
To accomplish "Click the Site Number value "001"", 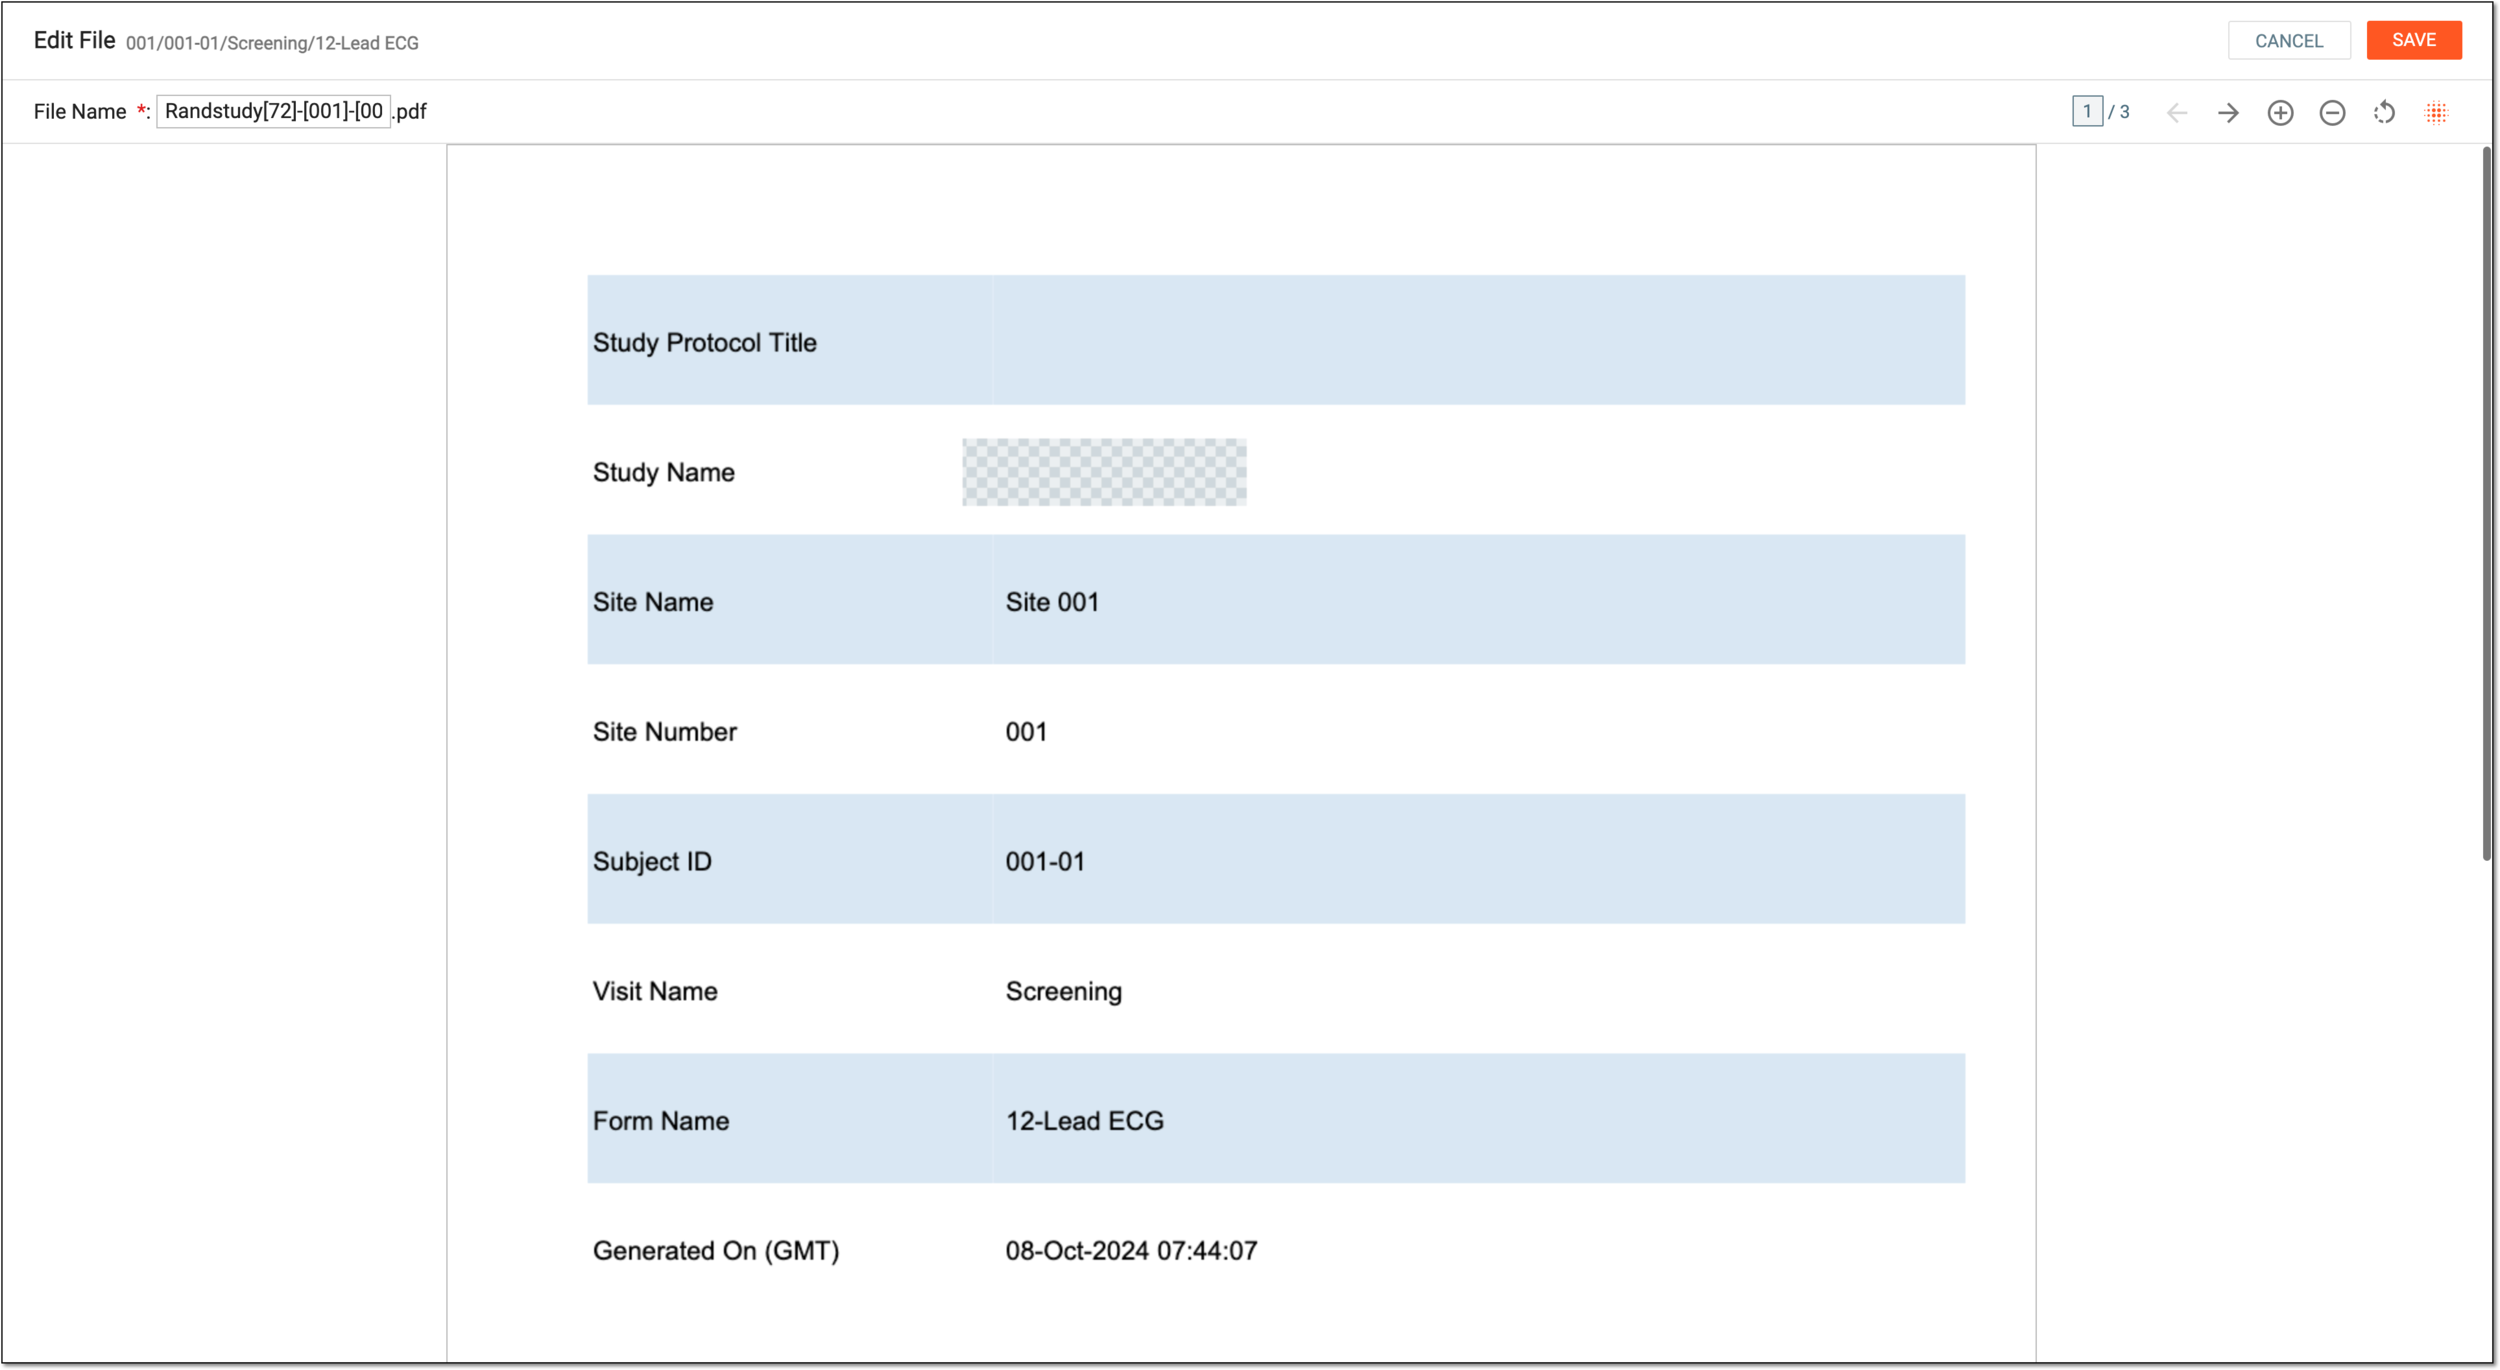I will click(1026, 732).
